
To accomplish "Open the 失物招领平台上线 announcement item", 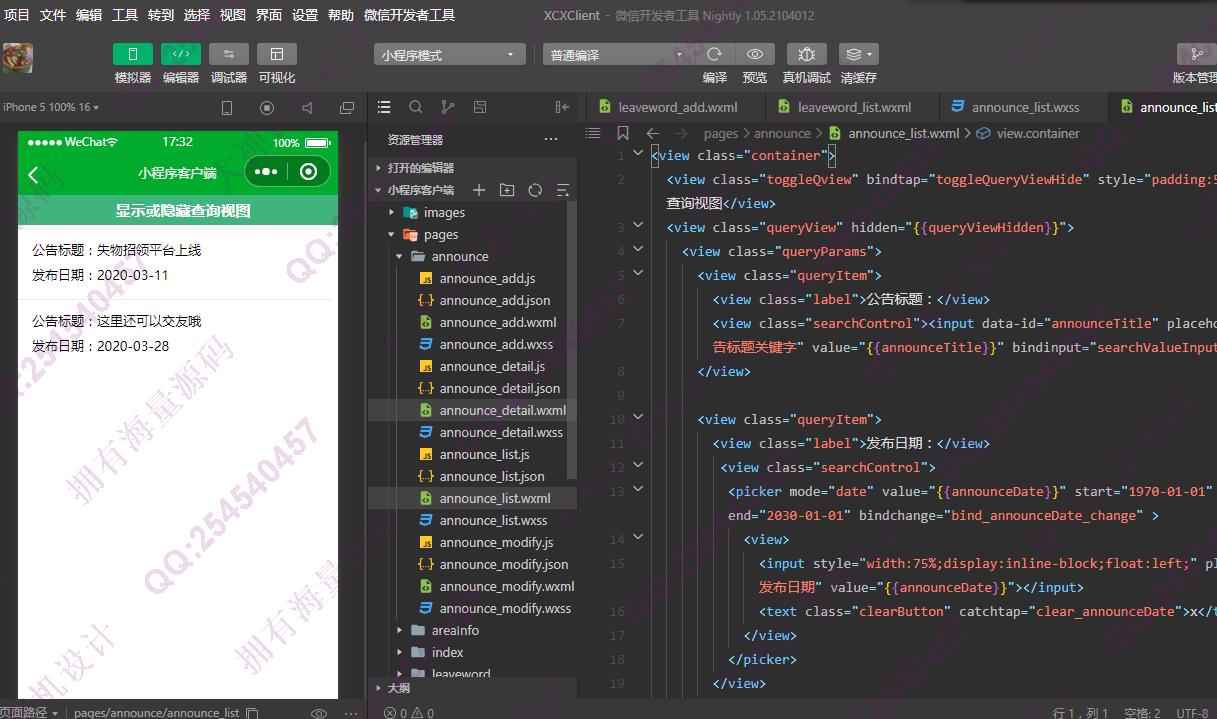I will pyautogui.click(x=178, y=262).
